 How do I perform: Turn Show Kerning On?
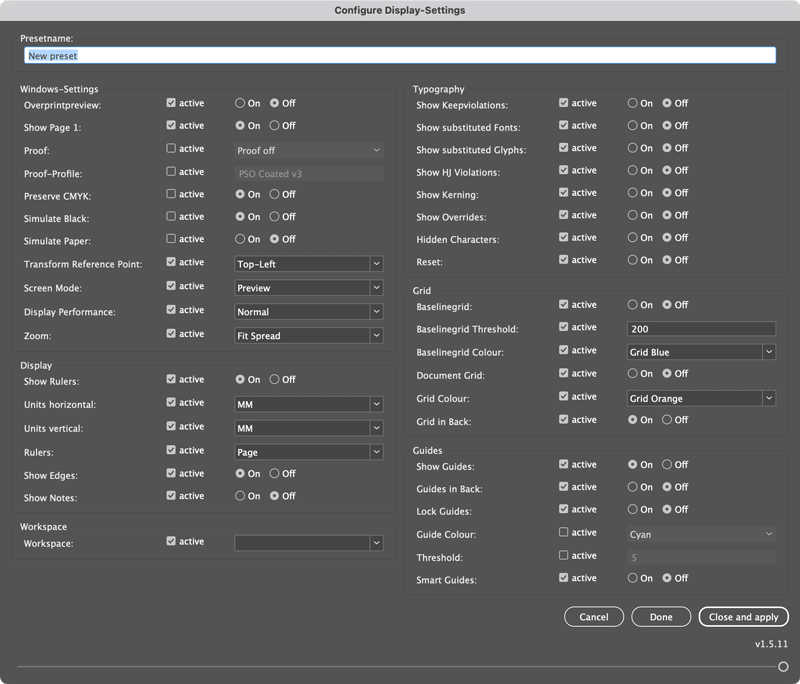(x=633, y=193)
